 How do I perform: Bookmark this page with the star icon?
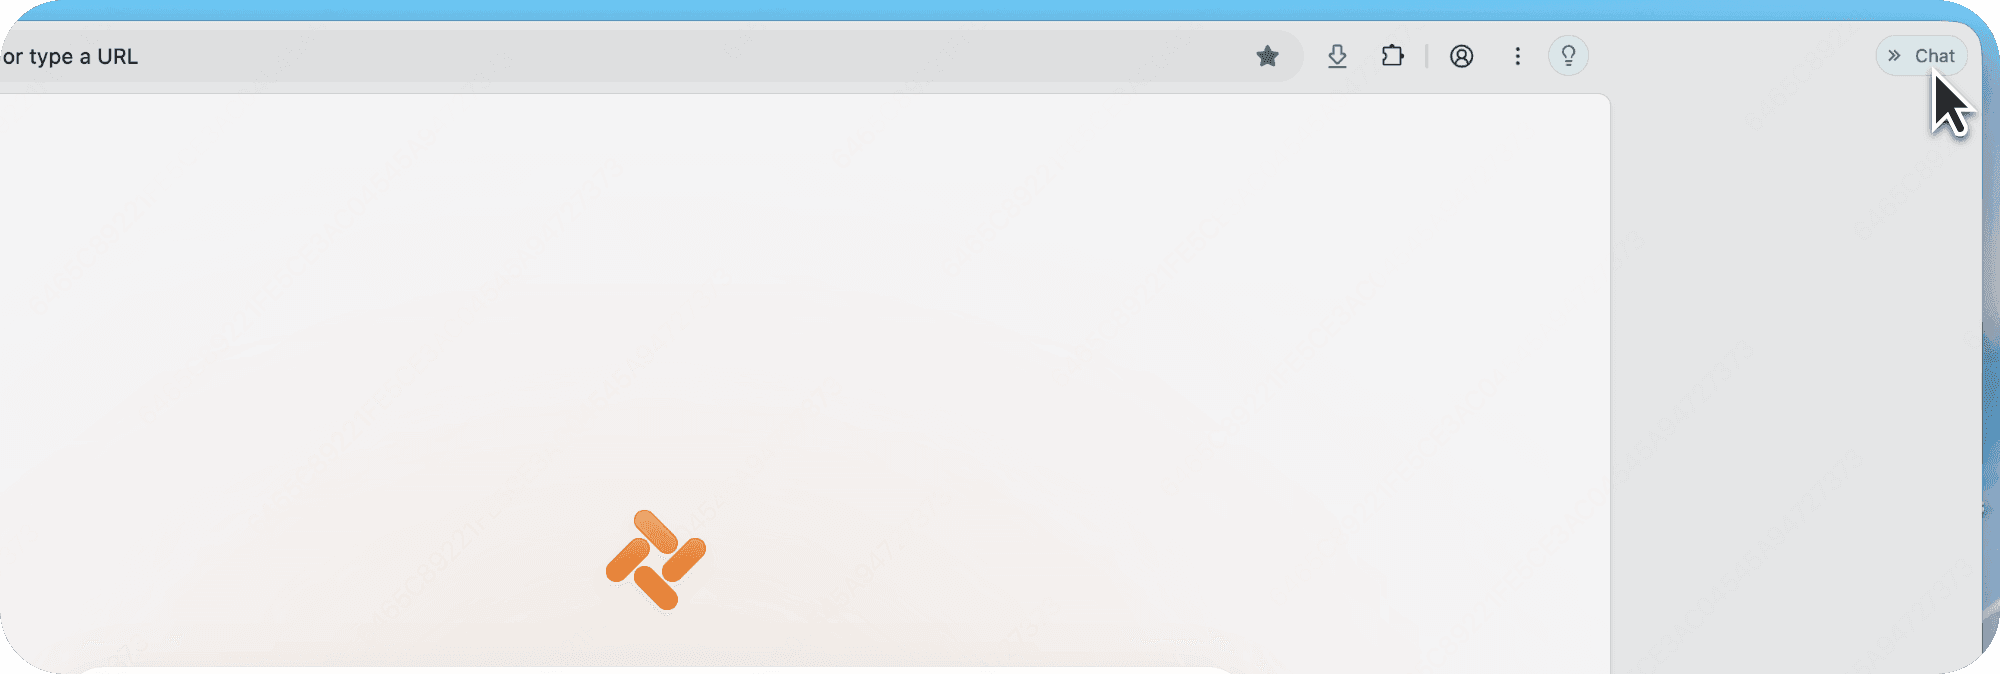click(x=1267, y=56)
